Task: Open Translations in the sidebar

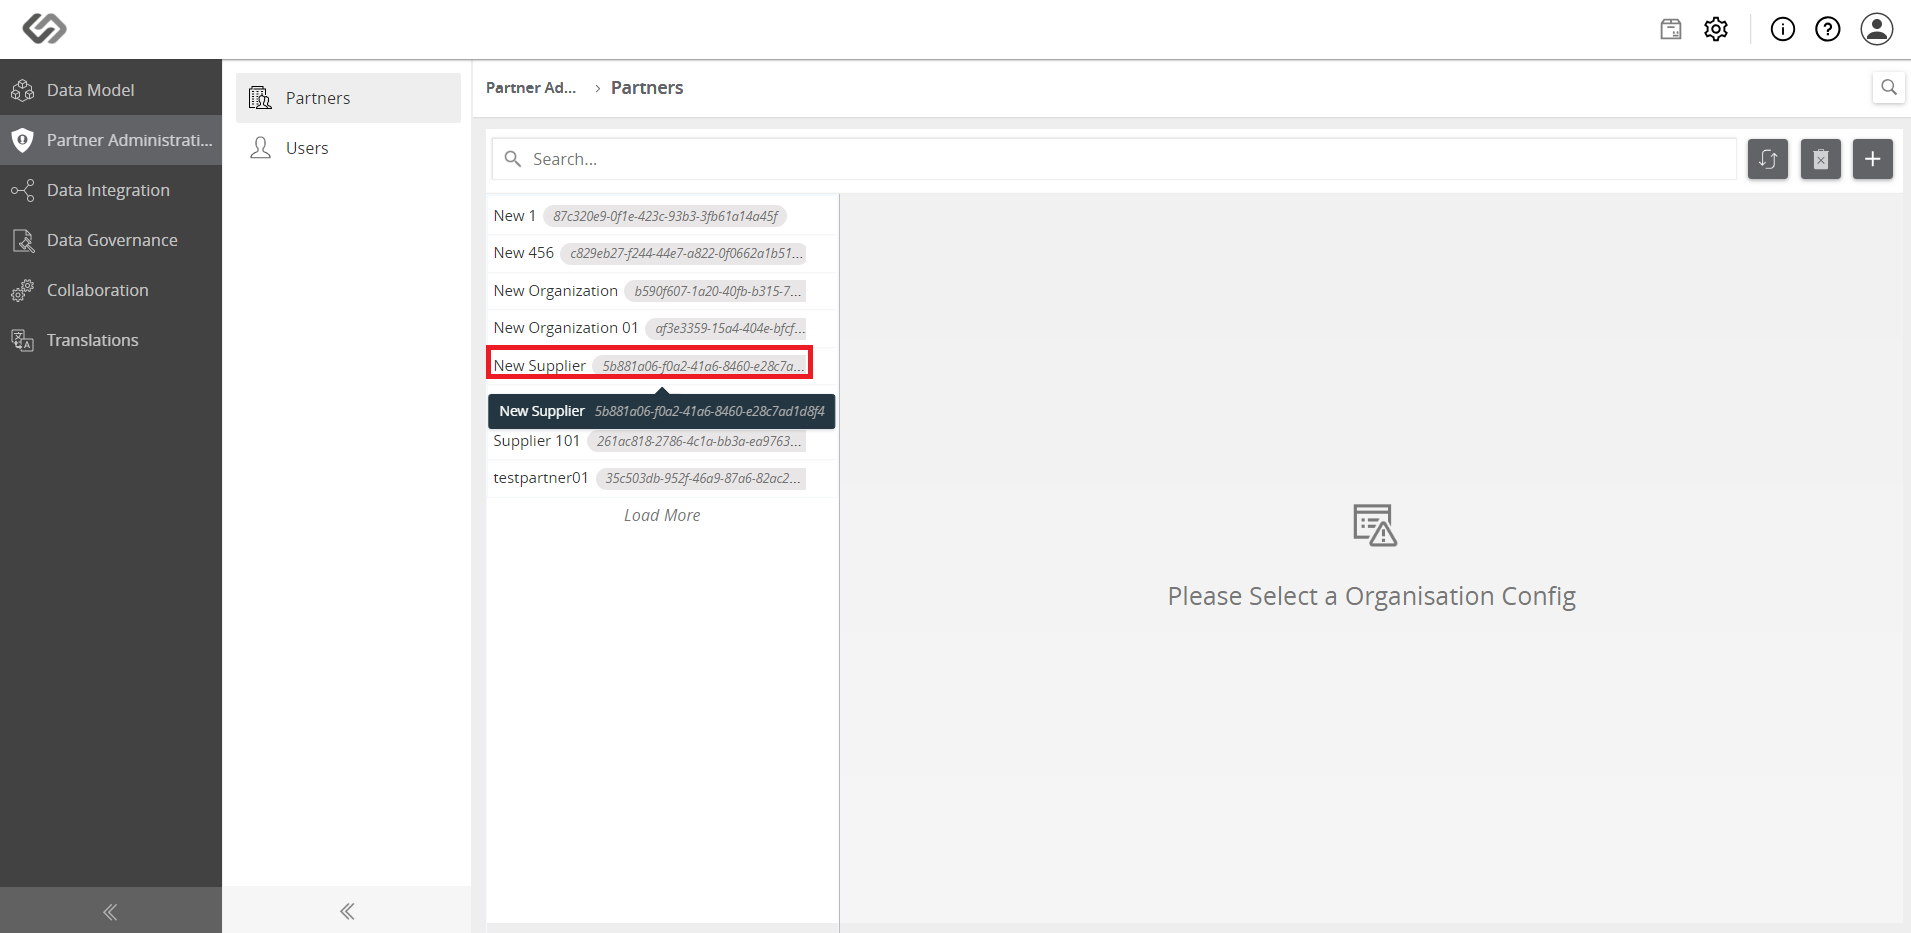Action: [111, 340]
